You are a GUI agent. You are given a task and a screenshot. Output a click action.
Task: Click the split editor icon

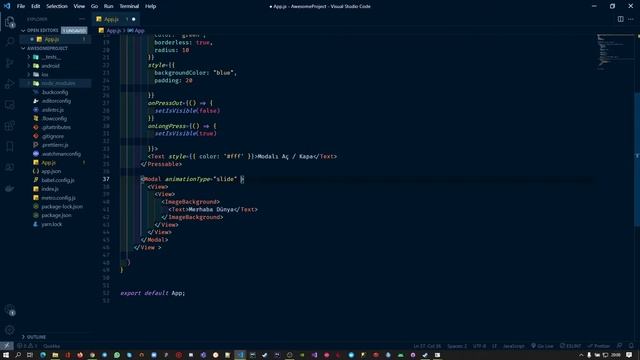pyautogui.click(x=620, y=19)
